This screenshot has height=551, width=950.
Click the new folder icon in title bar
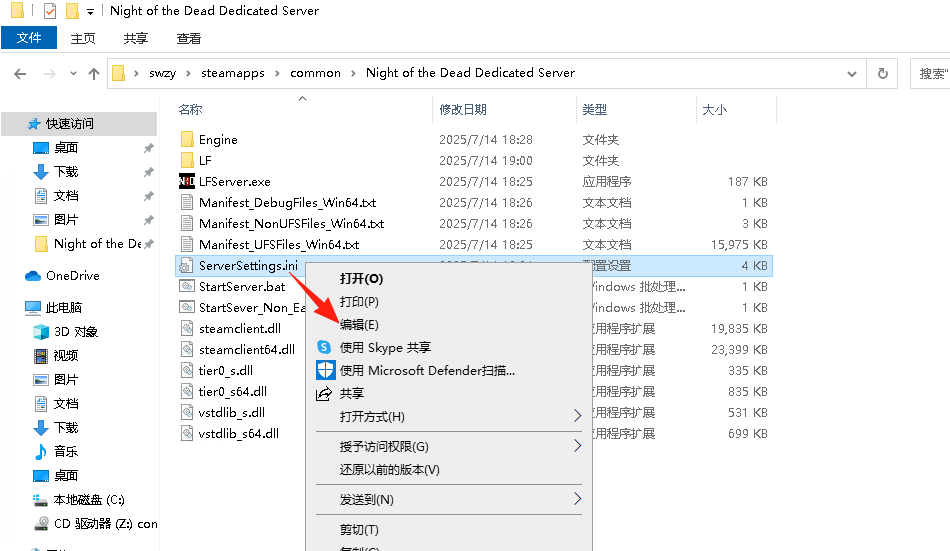pos(72,11)
